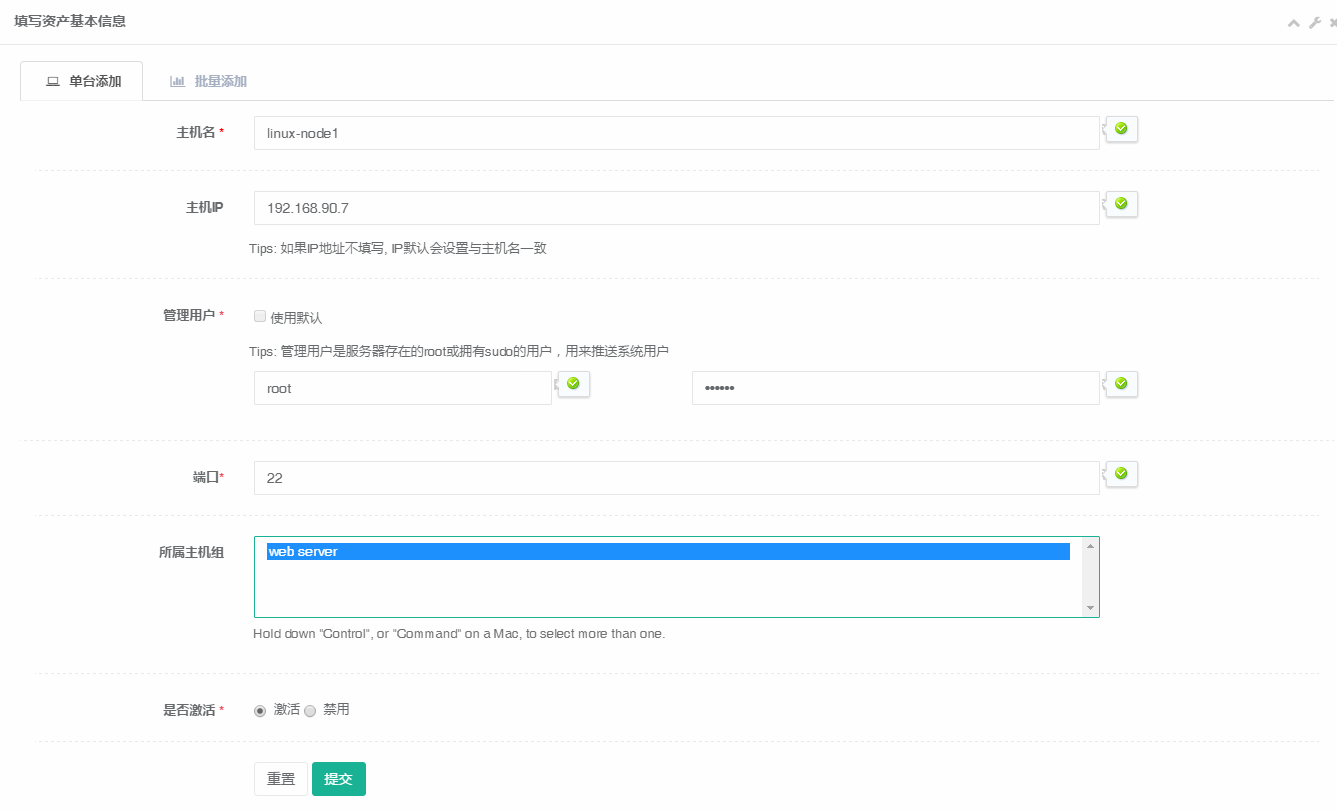The image size is (1337, 811).
Task: Click the green check icon next to host IP
Action: (1121, 203)
